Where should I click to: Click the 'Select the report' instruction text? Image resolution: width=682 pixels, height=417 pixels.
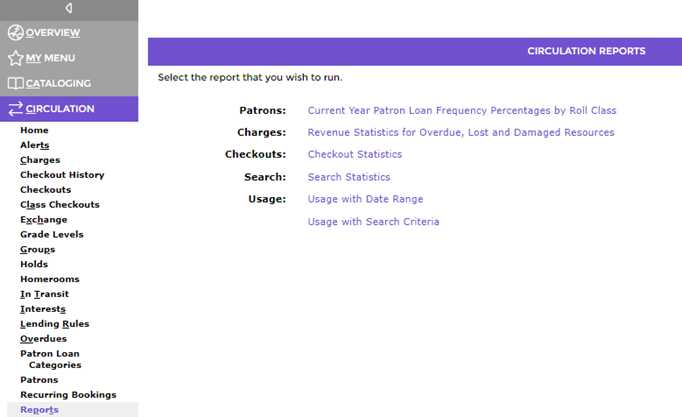250,77
